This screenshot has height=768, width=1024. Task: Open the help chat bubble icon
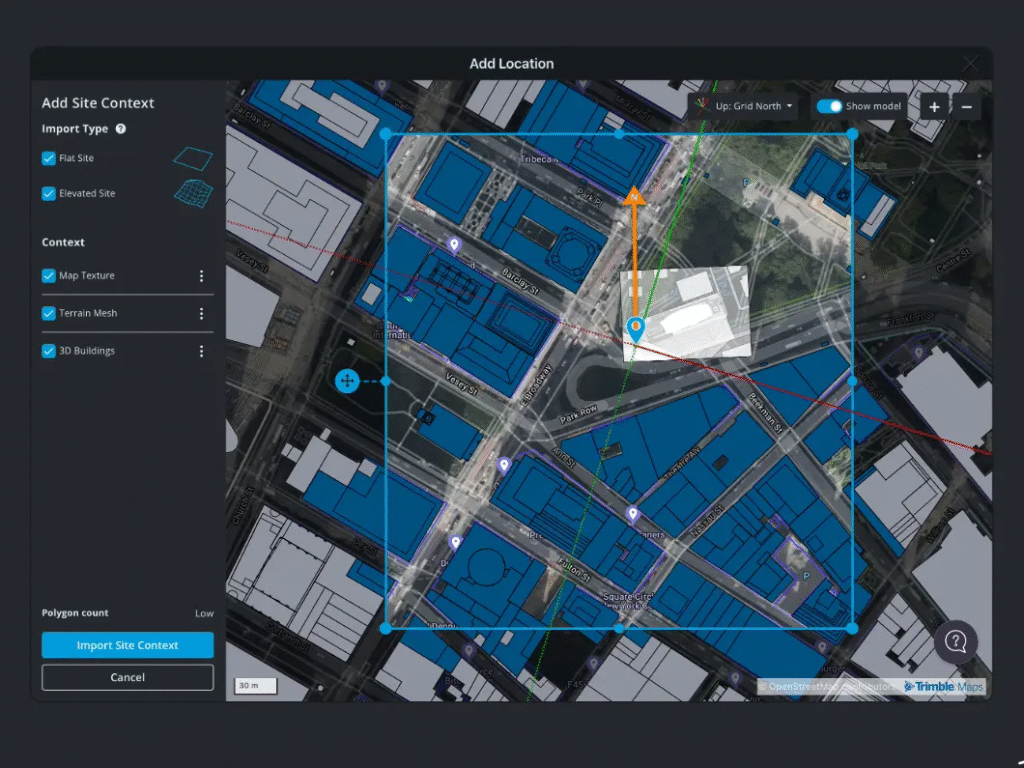point(956,641)
